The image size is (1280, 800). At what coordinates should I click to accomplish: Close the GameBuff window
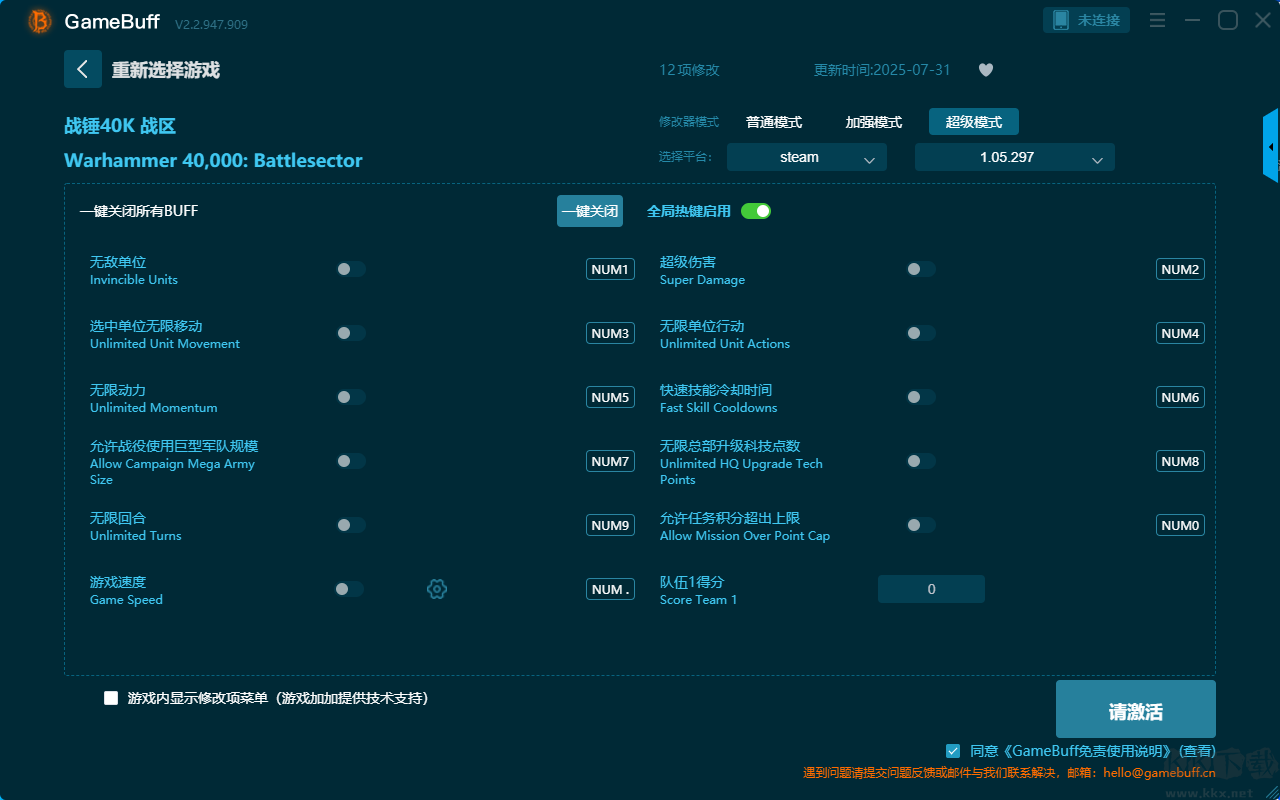point(1262,20)
